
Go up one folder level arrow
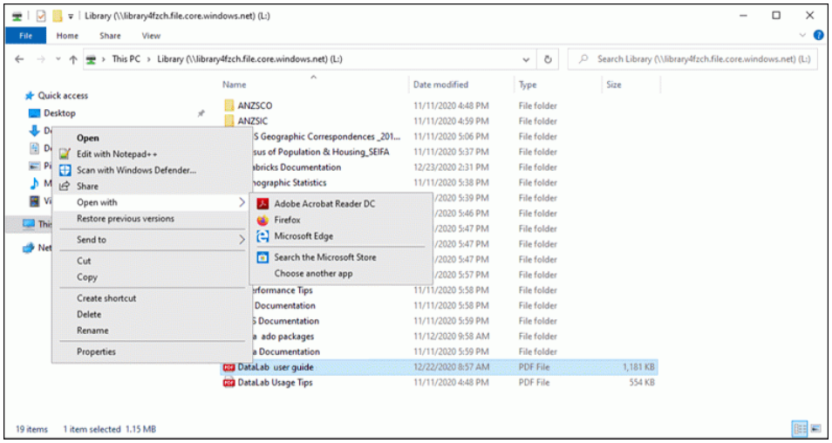click(x=73, y=59)
